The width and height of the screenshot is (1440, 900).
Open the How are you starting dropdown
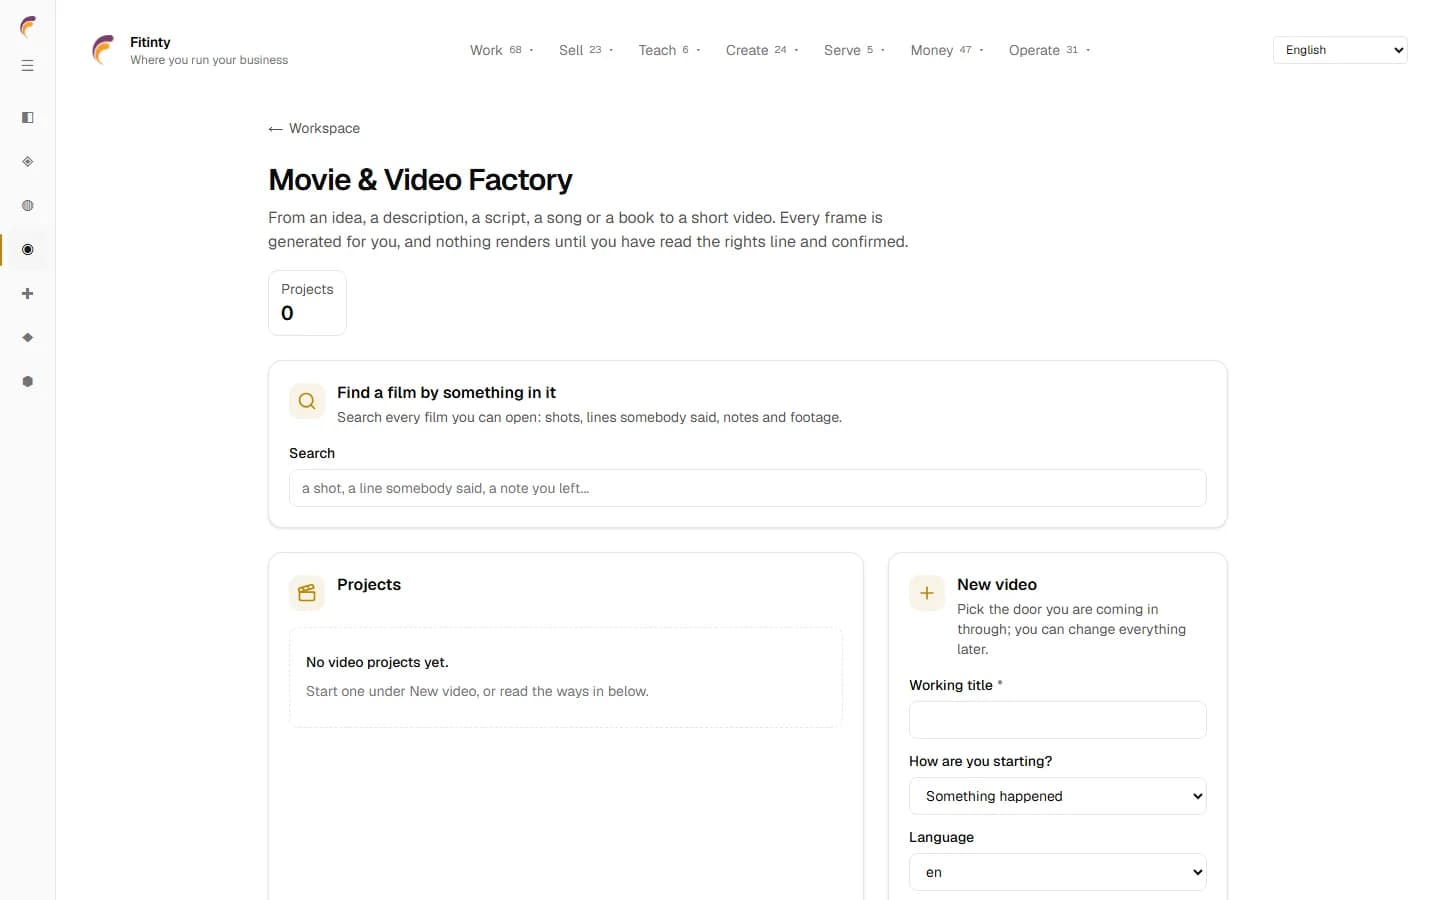(x=1058, y=796)
